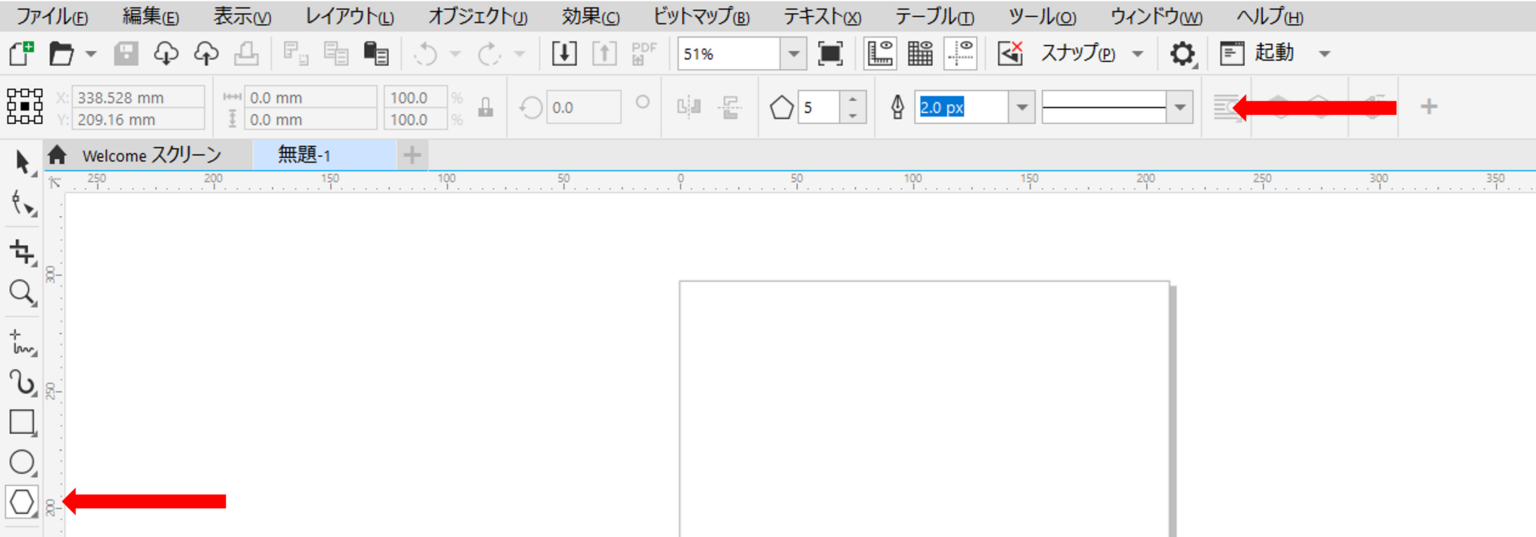1536x537 pixels.
Task: Select the Ellipse tool
Action: (22, 462)
